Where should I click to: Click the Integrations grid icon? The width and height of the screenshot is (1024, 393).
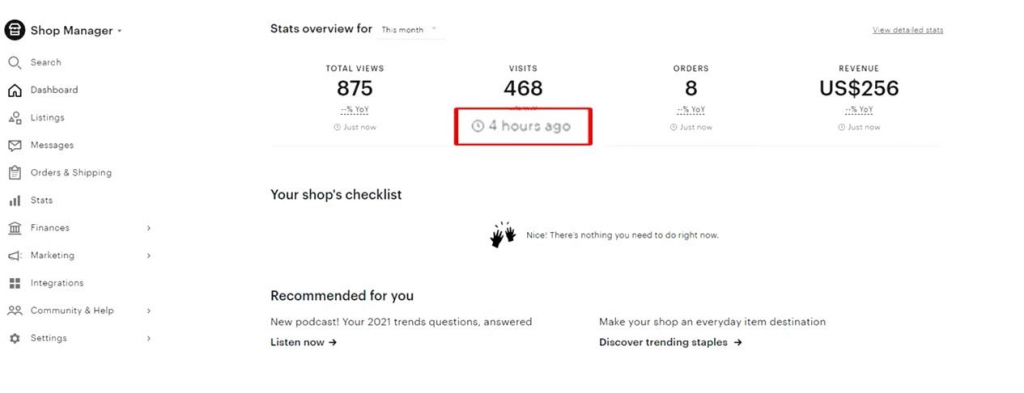14,283
